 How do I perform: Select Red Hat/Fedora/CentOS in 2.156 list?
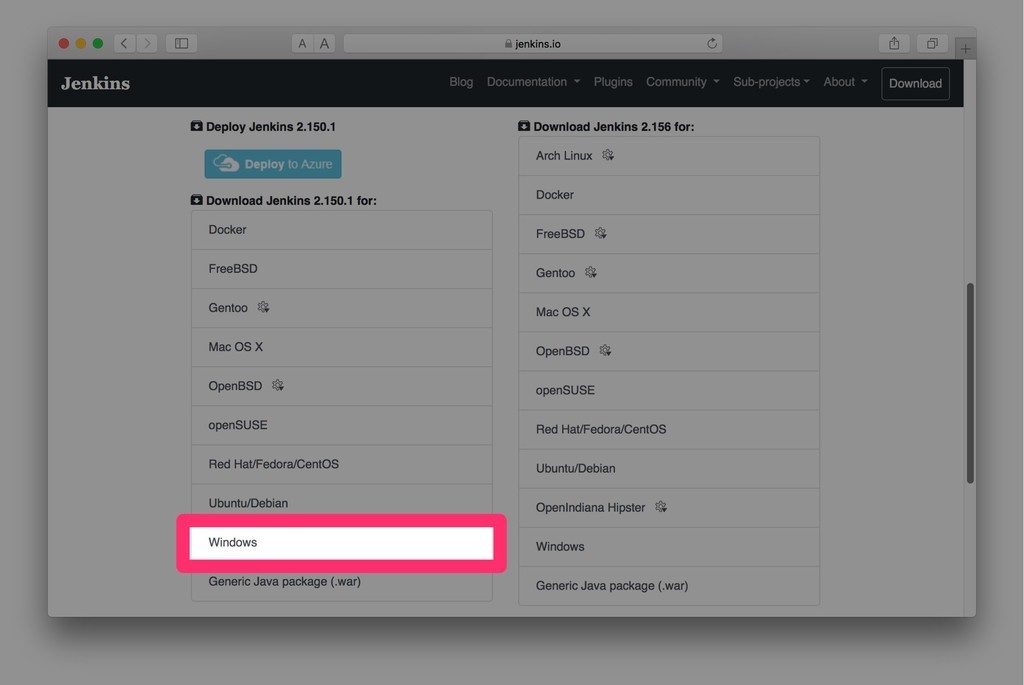[669, 430]
